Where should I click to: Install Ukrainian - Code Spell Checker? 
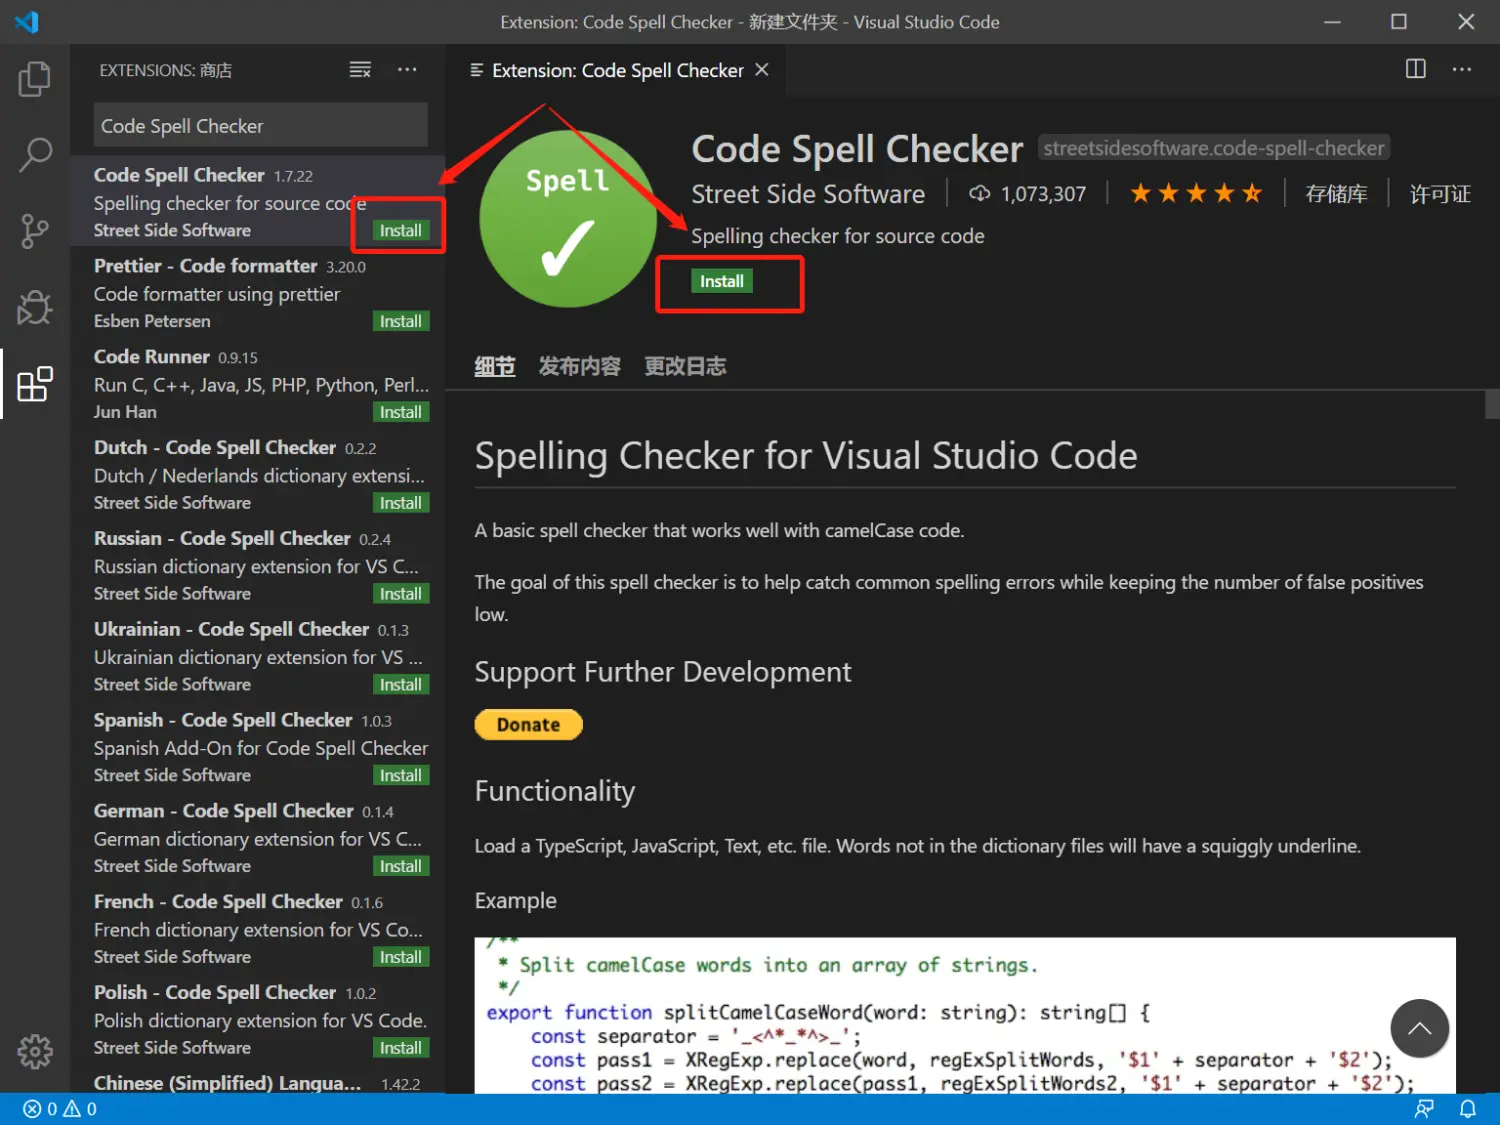pos(400,685)
